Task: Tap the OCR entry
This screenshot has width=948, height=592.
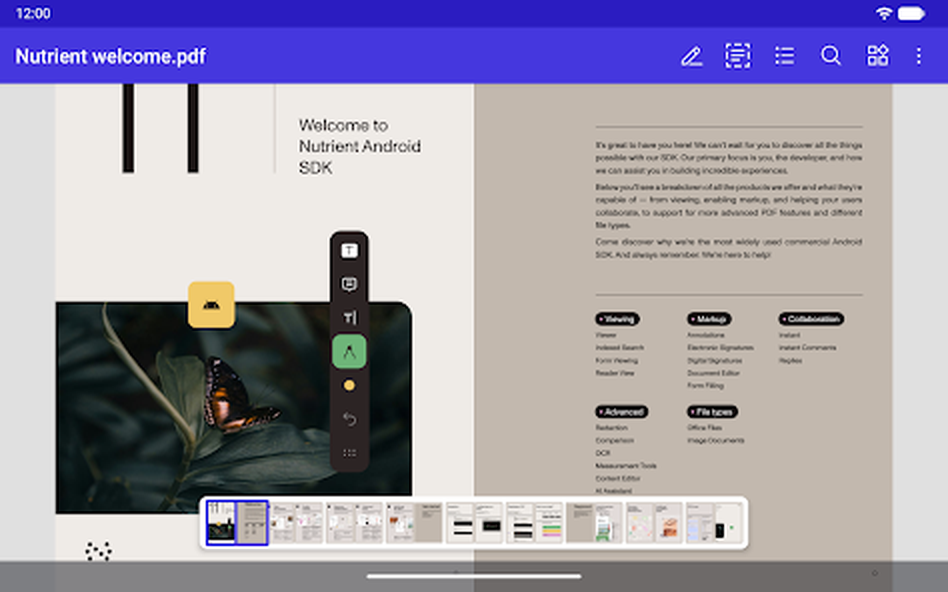Action: pos(603,453)
